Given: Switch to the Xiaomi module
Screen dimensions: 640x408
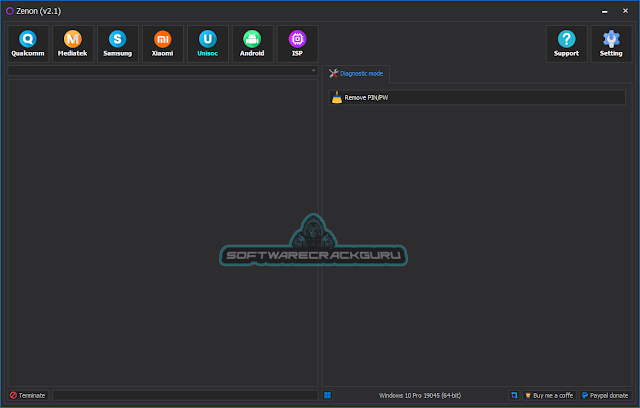Looking at the screenshot, I should pyautogui.click(x=162, y=44).
